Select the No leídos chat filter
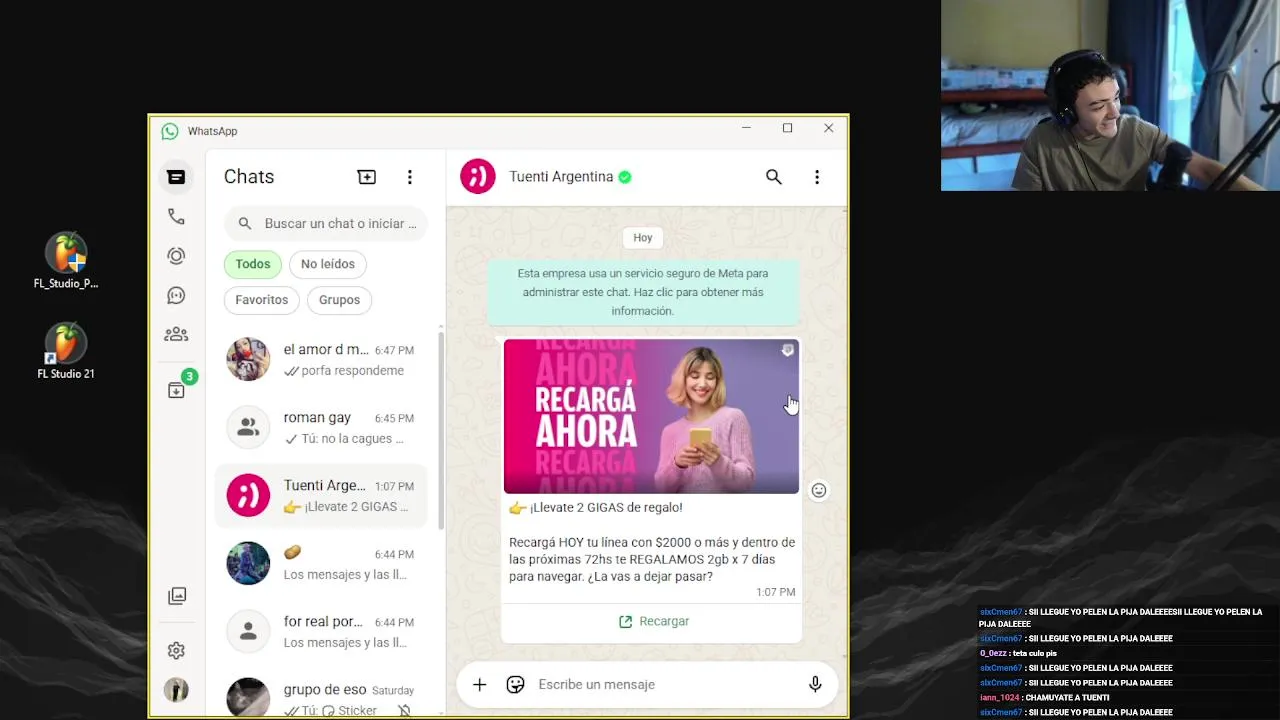 click(x=328, y=264)
